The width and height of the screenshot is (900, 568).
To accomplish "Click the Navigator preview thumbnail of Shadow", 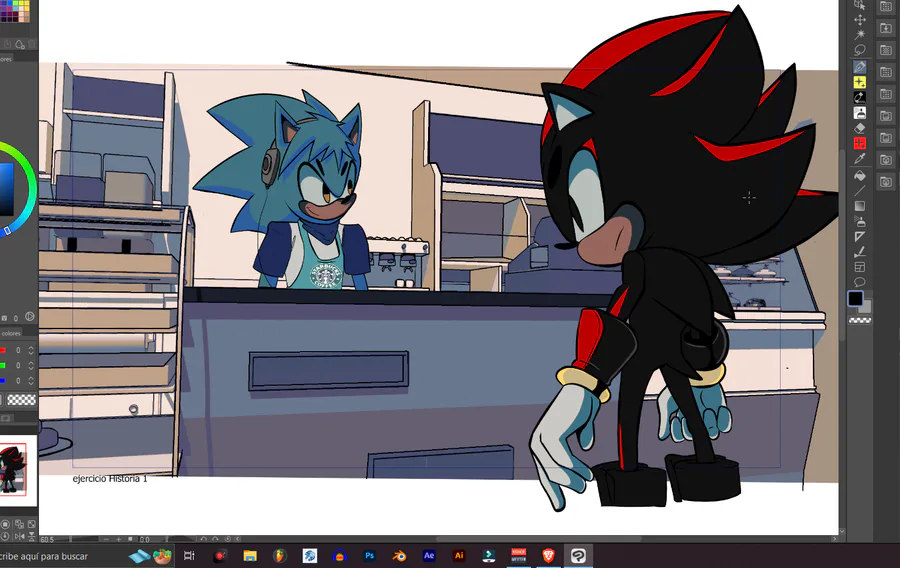I will 13,469.
